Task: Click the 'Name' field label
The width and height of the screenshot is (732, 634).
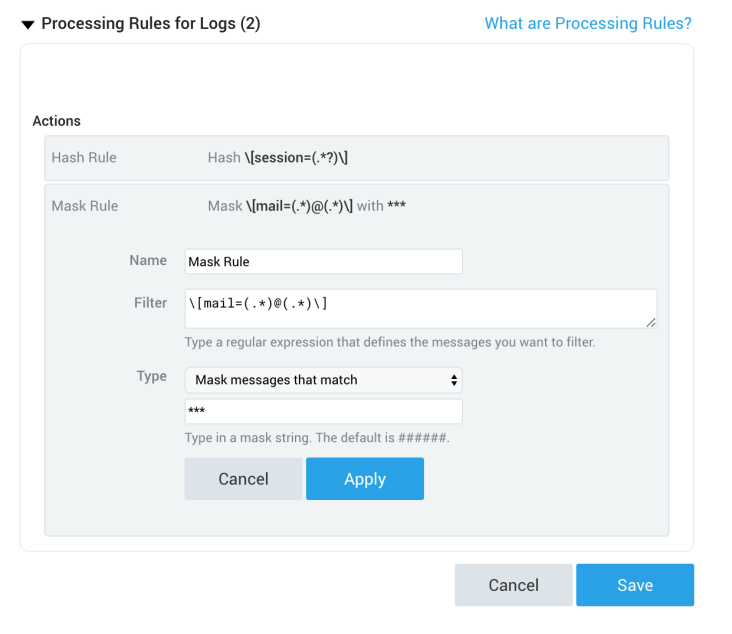Action: [148, 260]
